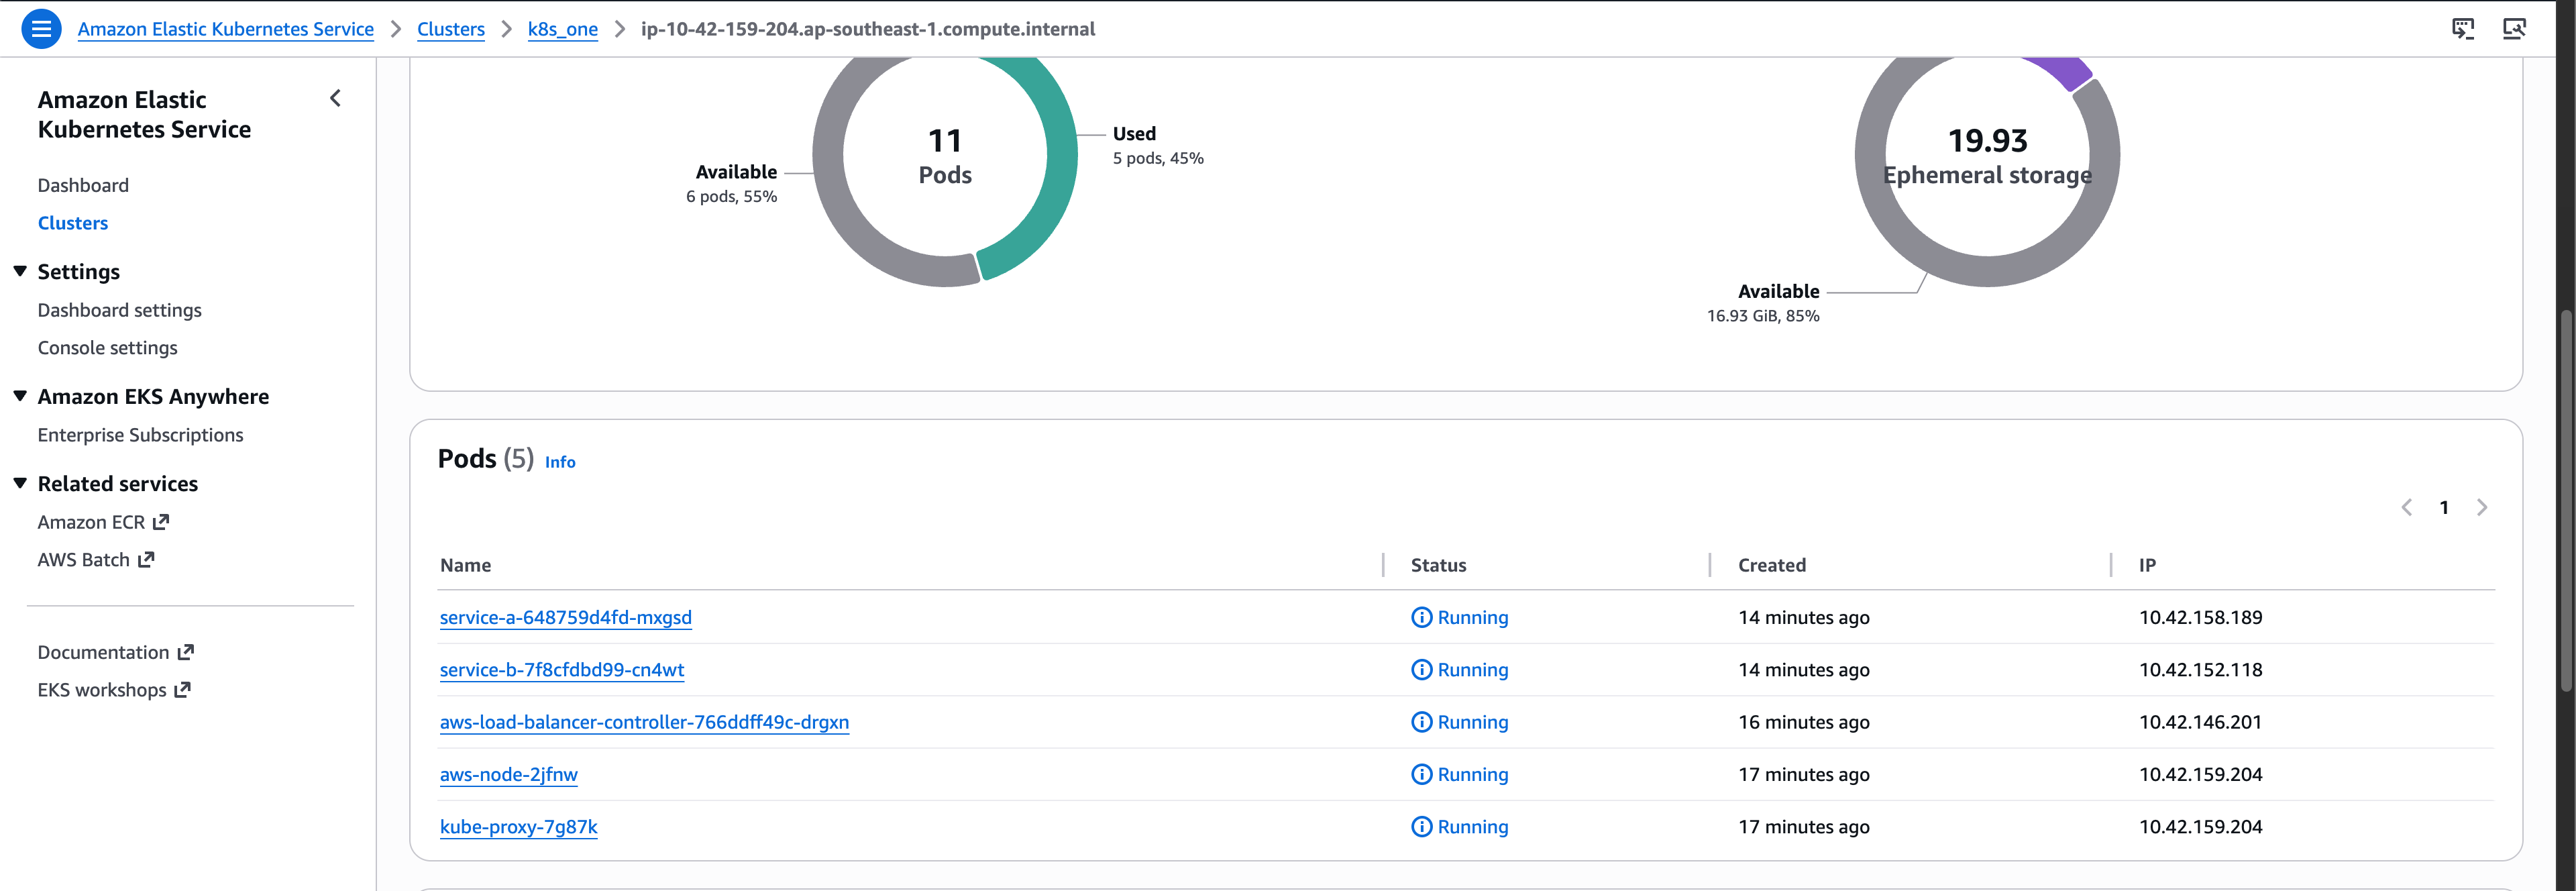2576x891 pixels.
Task: Click Running status icon for aws-load-balancer-controller
Action: click(x=1421, y=722)
